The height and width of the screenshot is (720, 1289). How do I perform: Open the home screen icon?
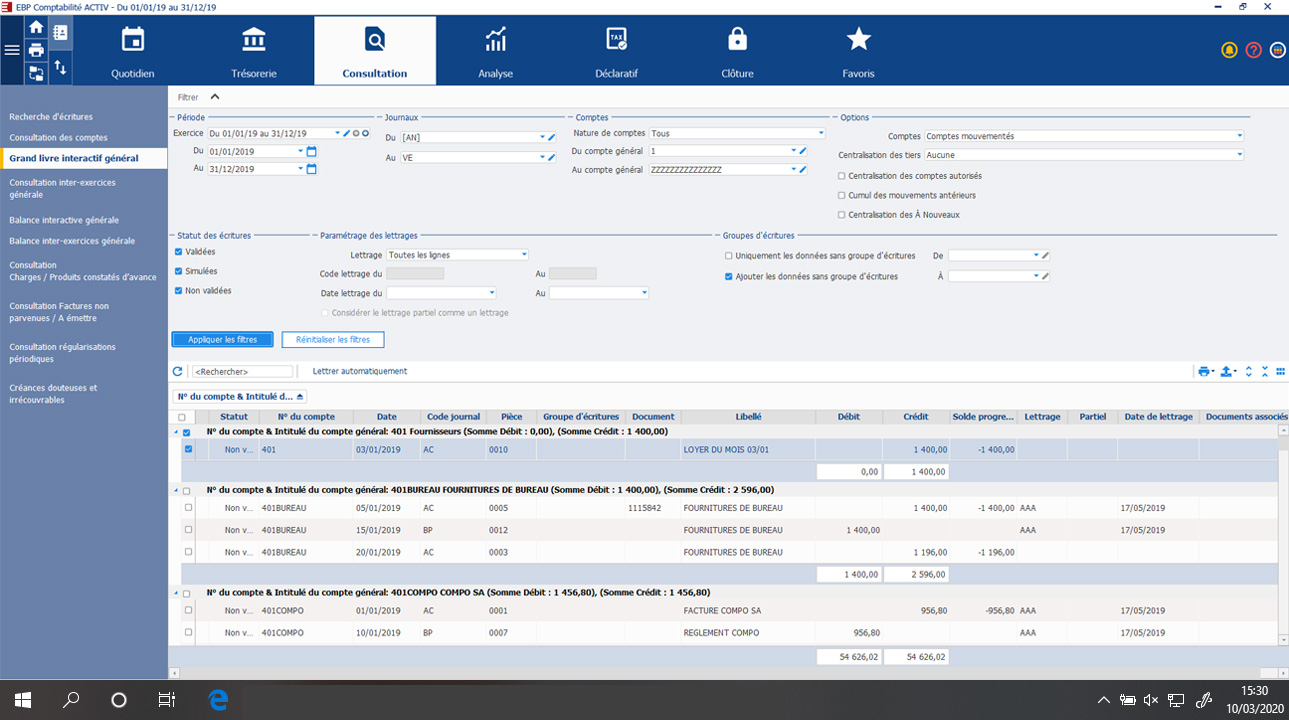(x=36, y=30)
